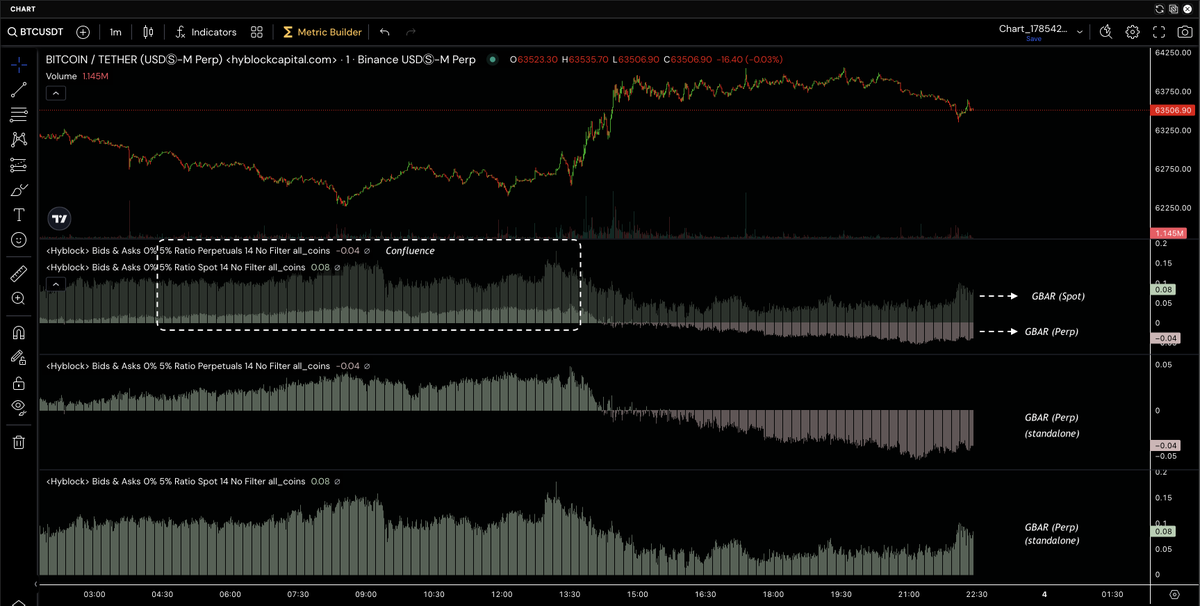
Task: Click the 64250.00 price axis label
Action: pyautogui.click(x=1171, y=52)
